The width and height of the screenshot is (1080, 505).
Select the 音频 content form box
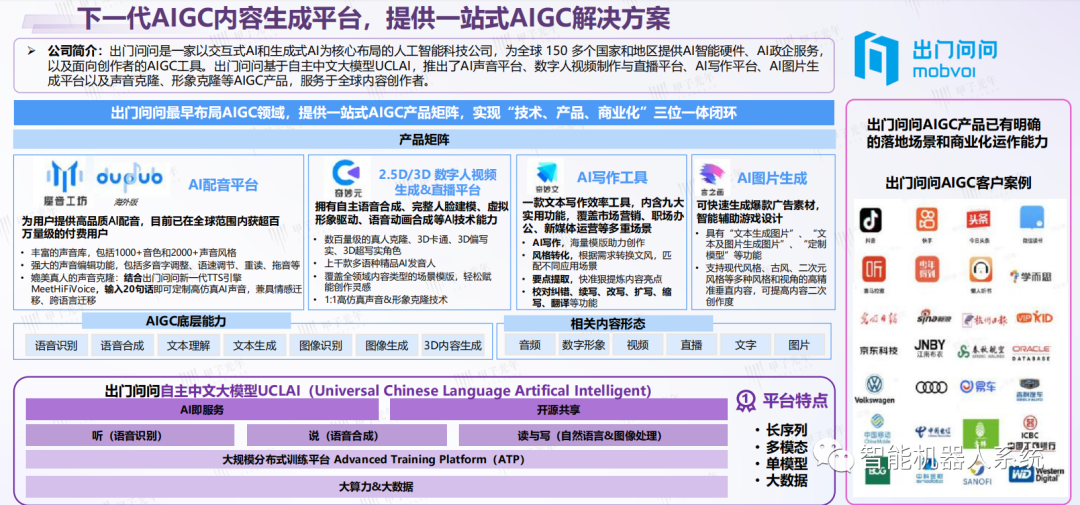pyautogui.click(x=530, y=344)
